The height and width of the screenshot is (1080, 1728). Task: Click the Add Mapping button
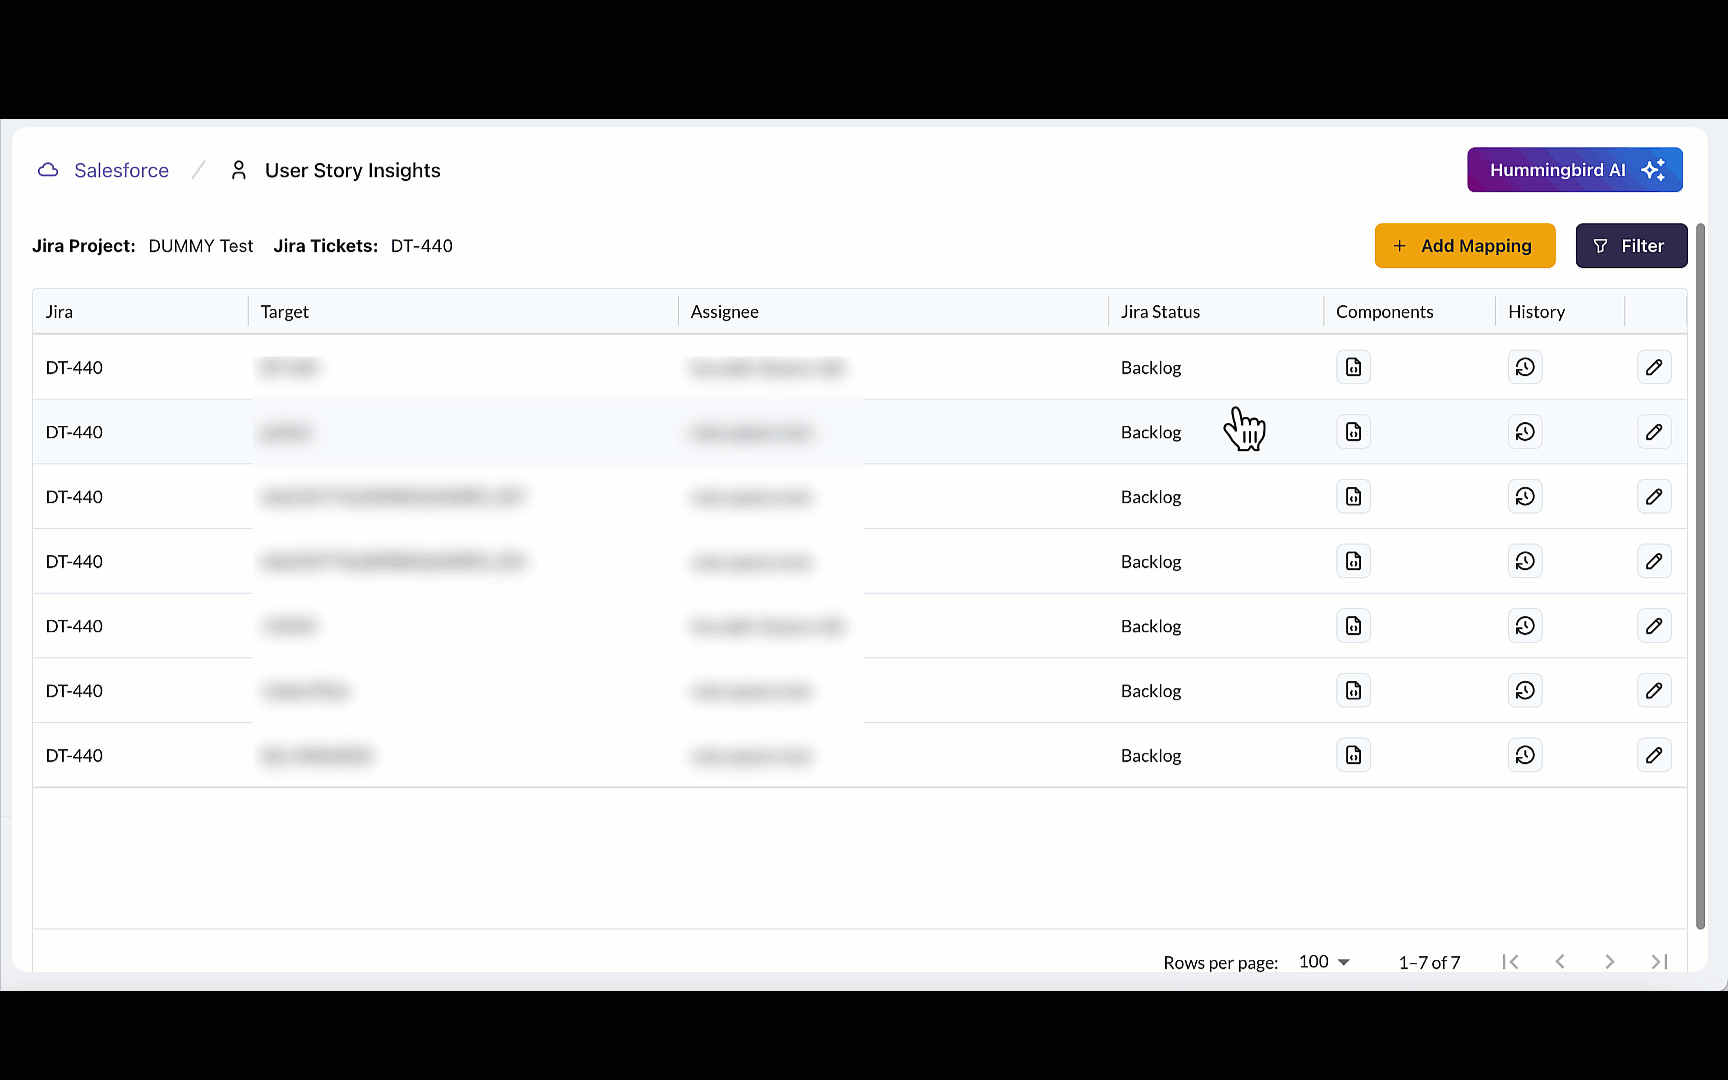[1464, 246]
